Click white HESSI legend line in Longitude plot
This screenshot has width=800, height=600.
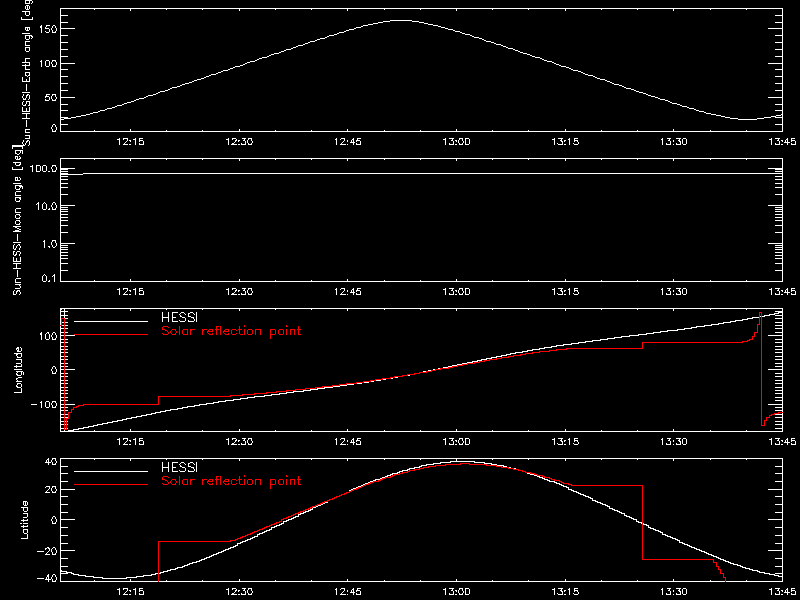(111, 321)
